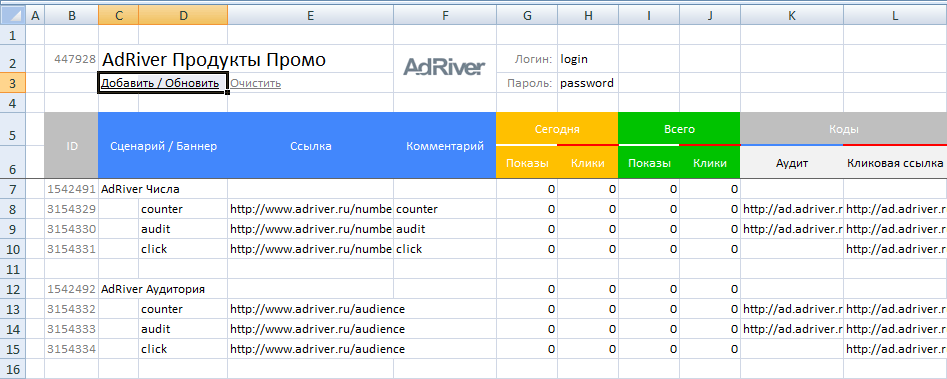The image size is (947, 379).
Task: Click the 'Пароль:' label
Action: click(530, 83)
